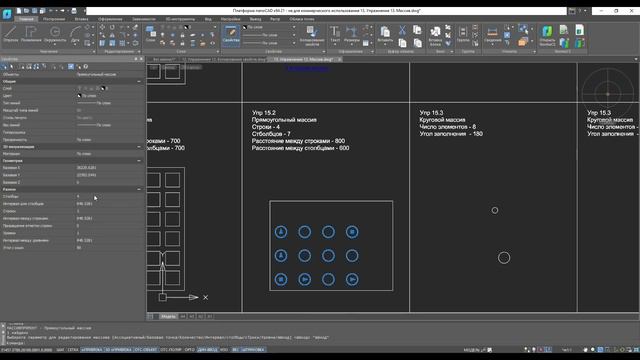The image size is (640, 360).
Task: Click the Копирование свойств match properties icon
Action: pos(312,36)
